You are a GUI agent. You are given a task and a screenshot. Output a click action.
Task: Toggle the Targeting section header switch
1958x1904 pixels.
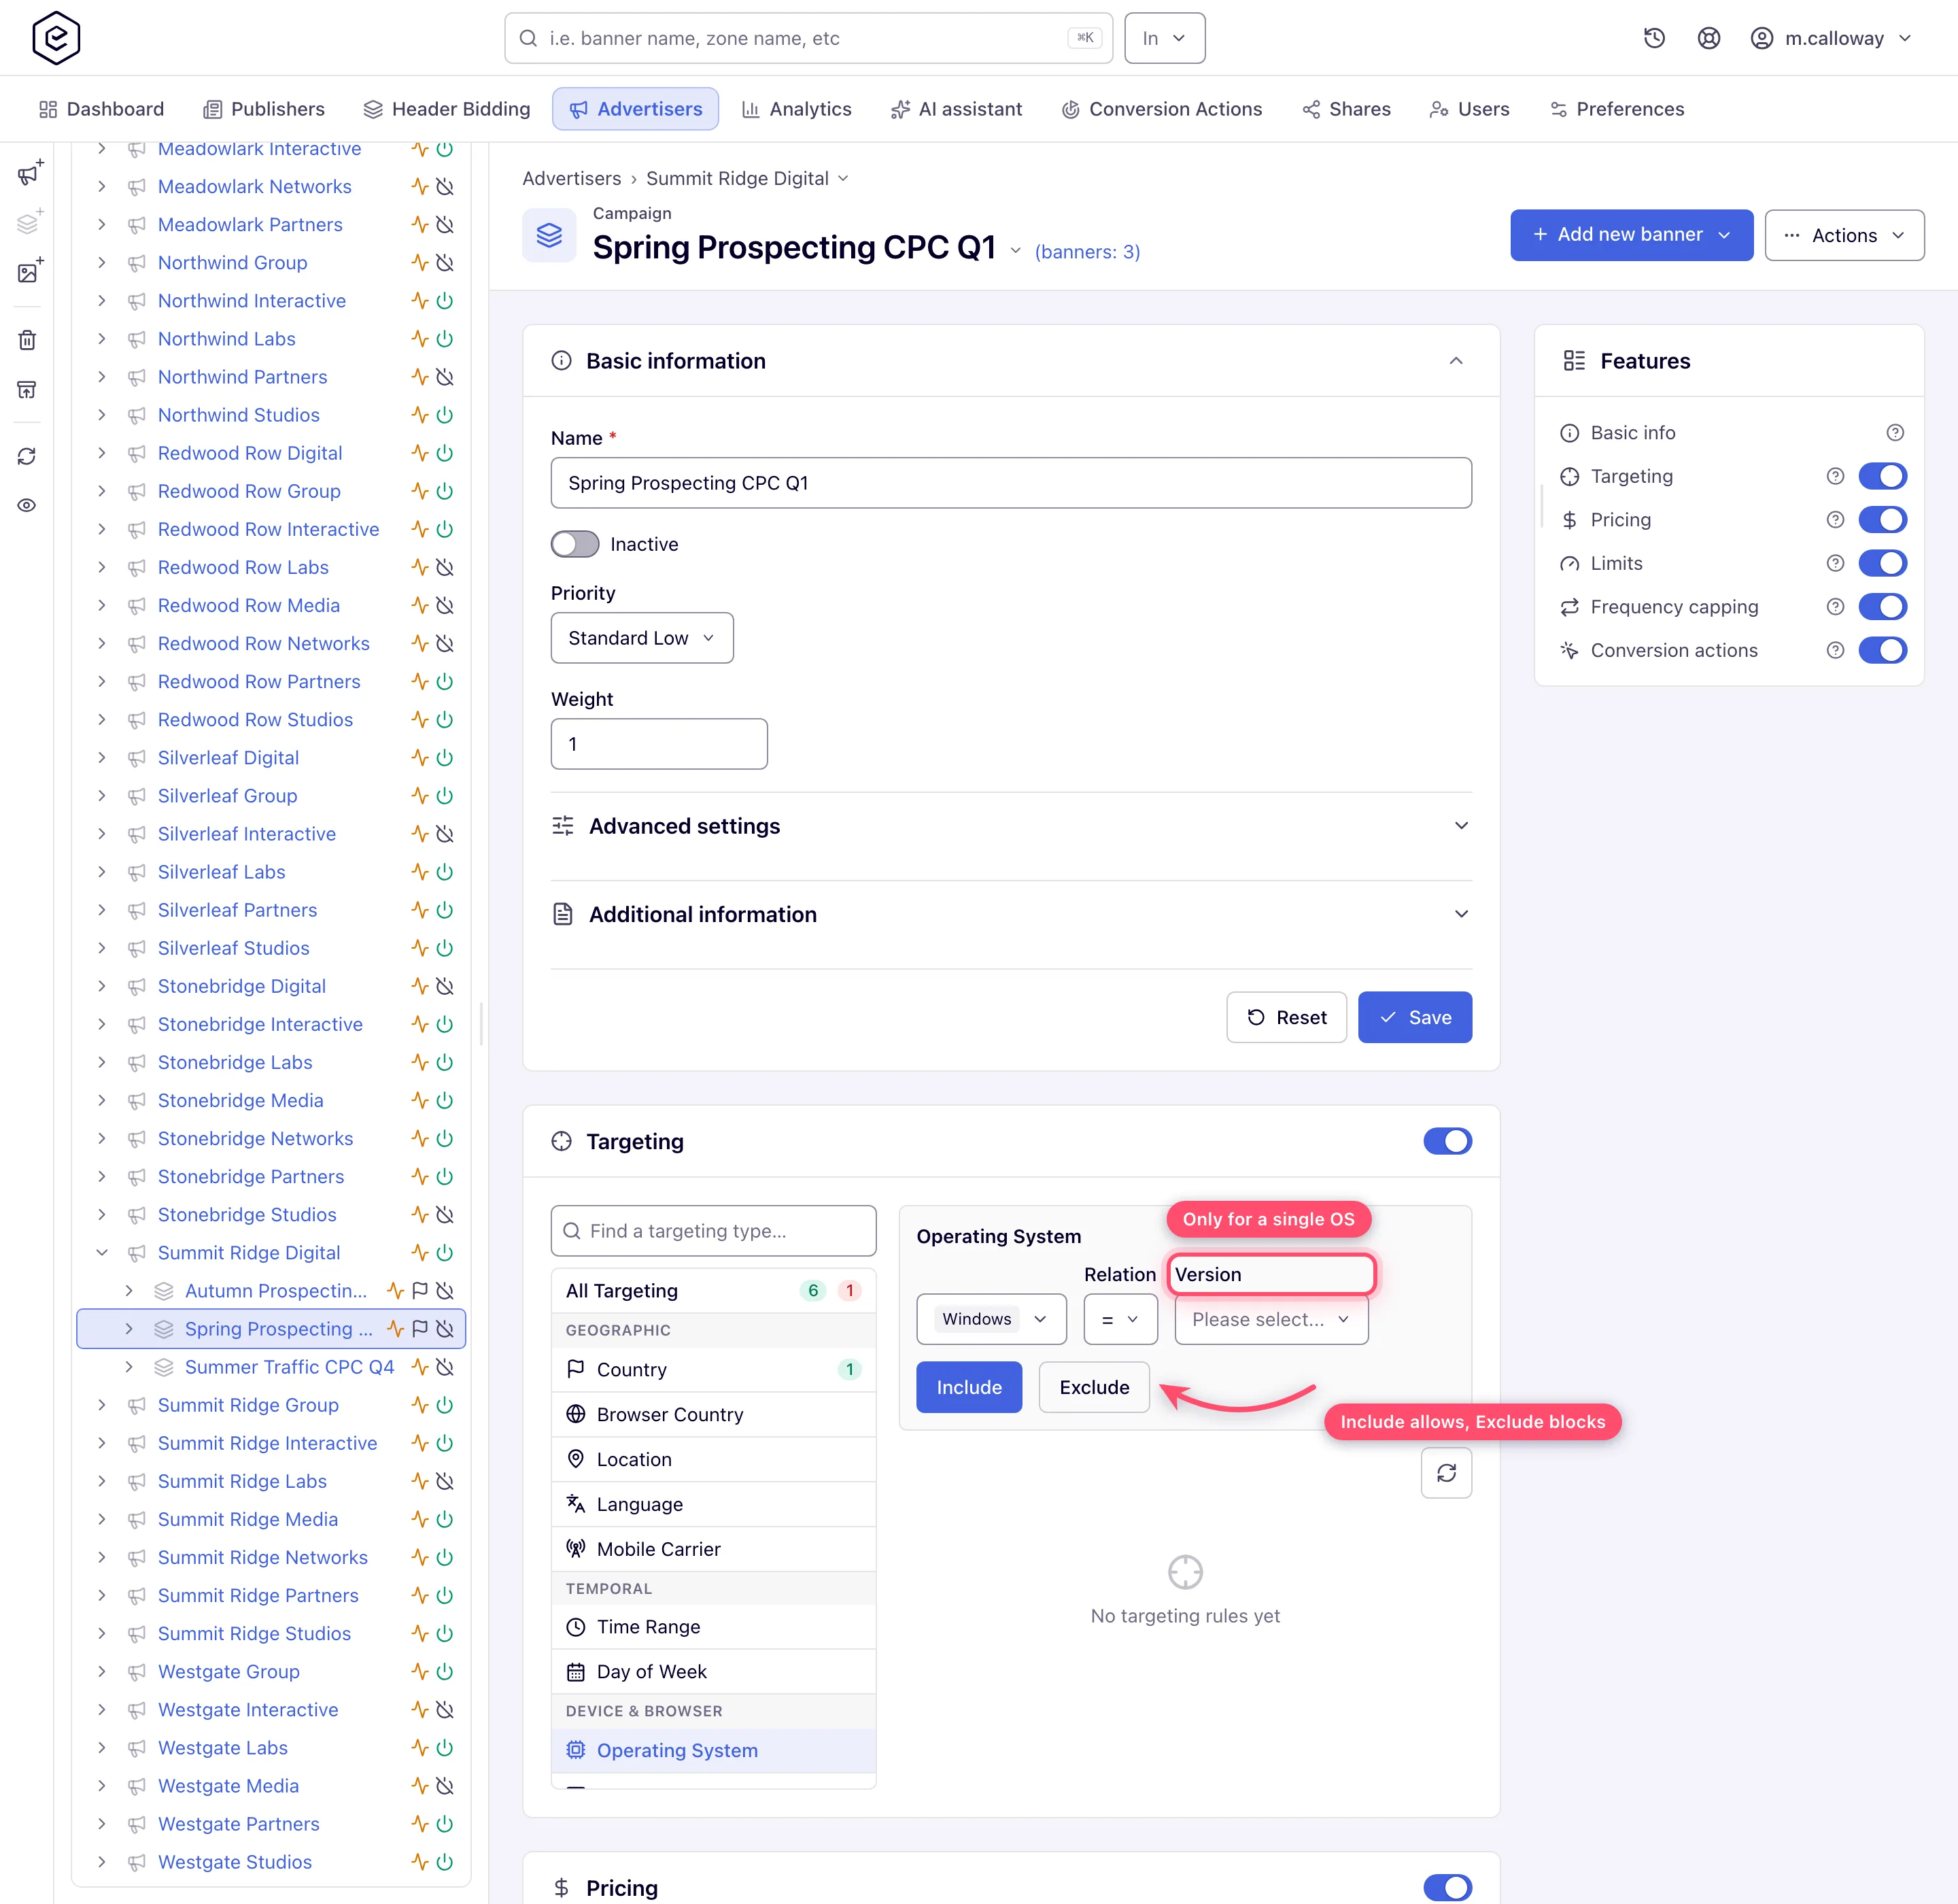coord(1447,1141)
